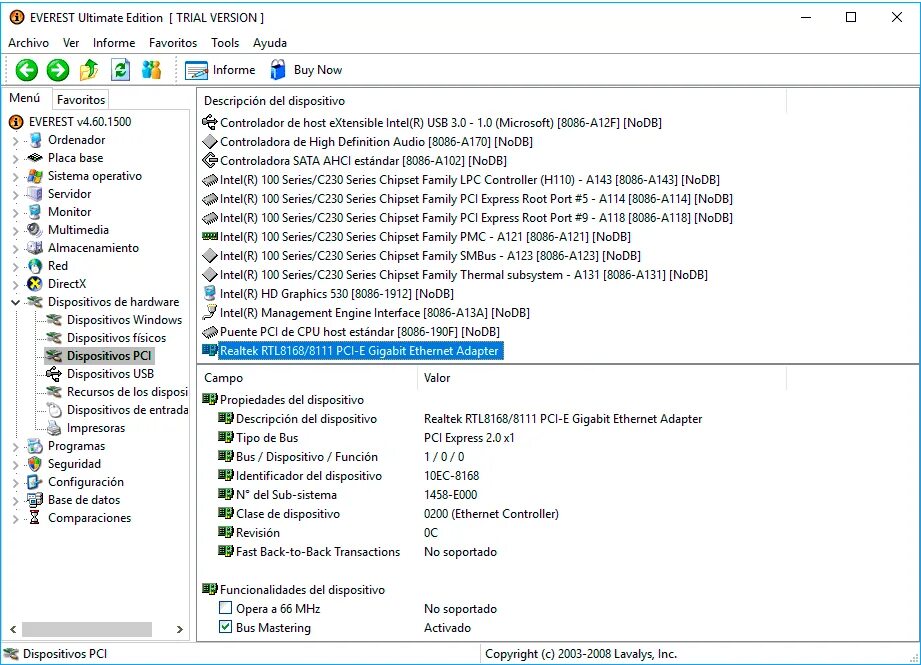Select the Intel Management Engine Interface row

pos(374,313)
